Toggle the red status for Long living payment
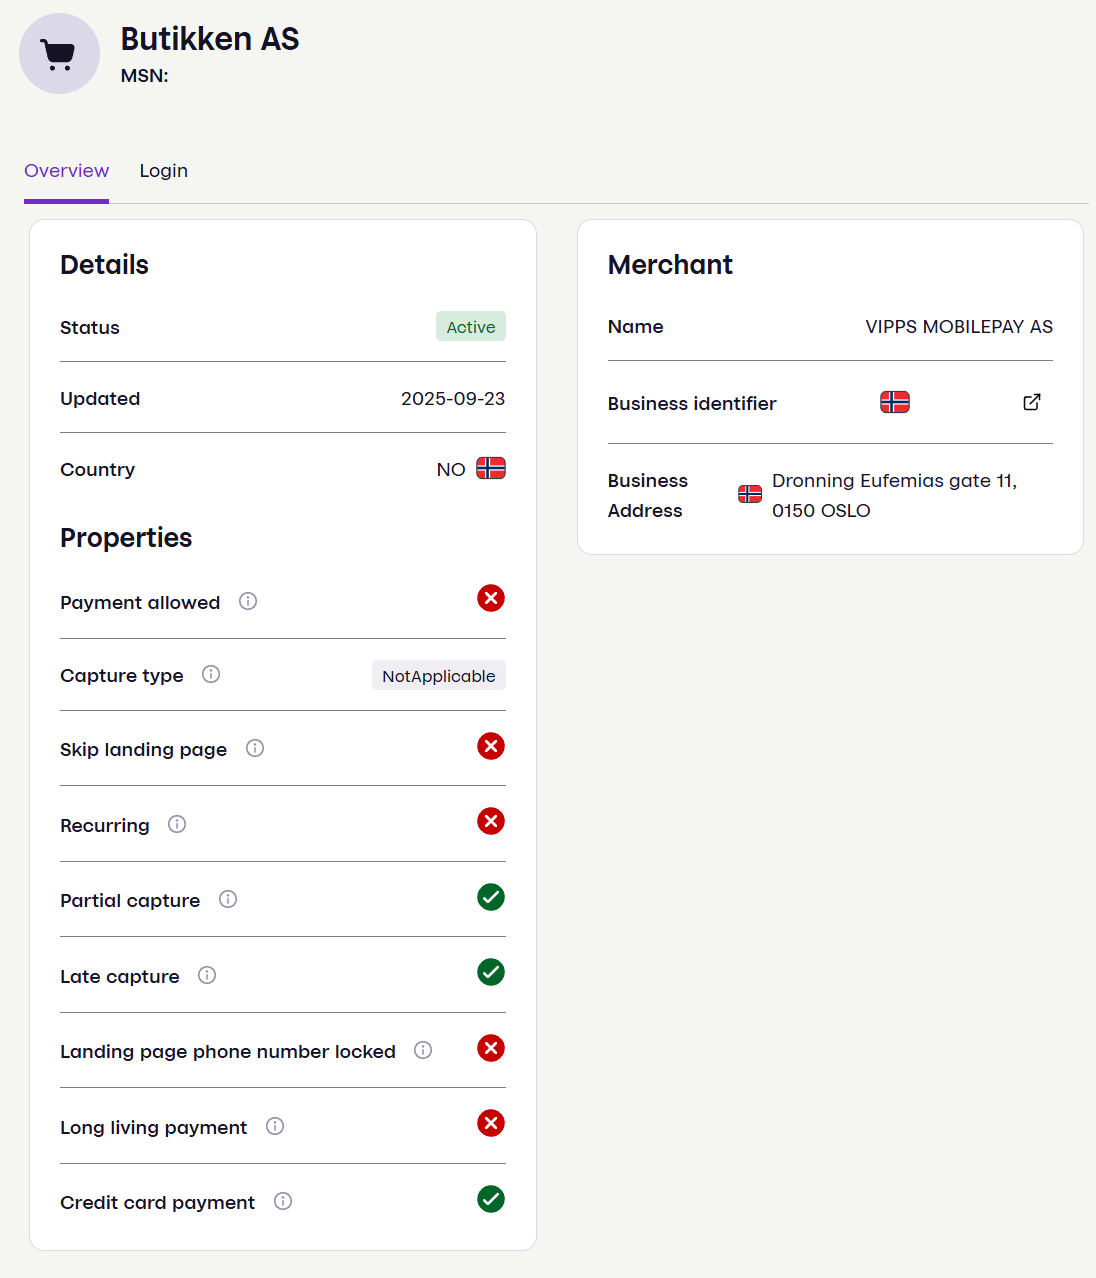Screen dimensions: 1096x1278 pos(491,1123)
